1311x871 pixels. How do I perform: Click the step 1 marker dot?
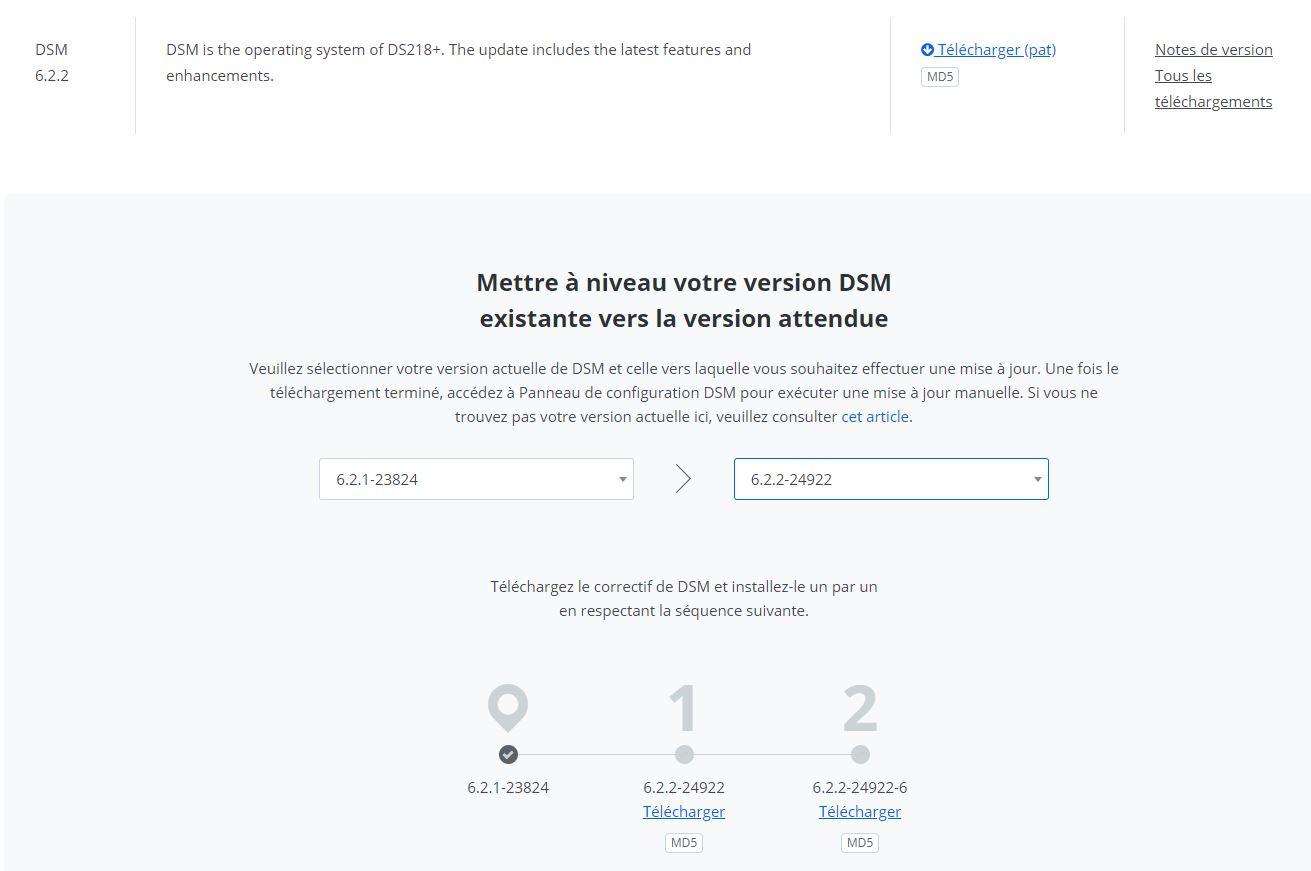coord(684,754)
